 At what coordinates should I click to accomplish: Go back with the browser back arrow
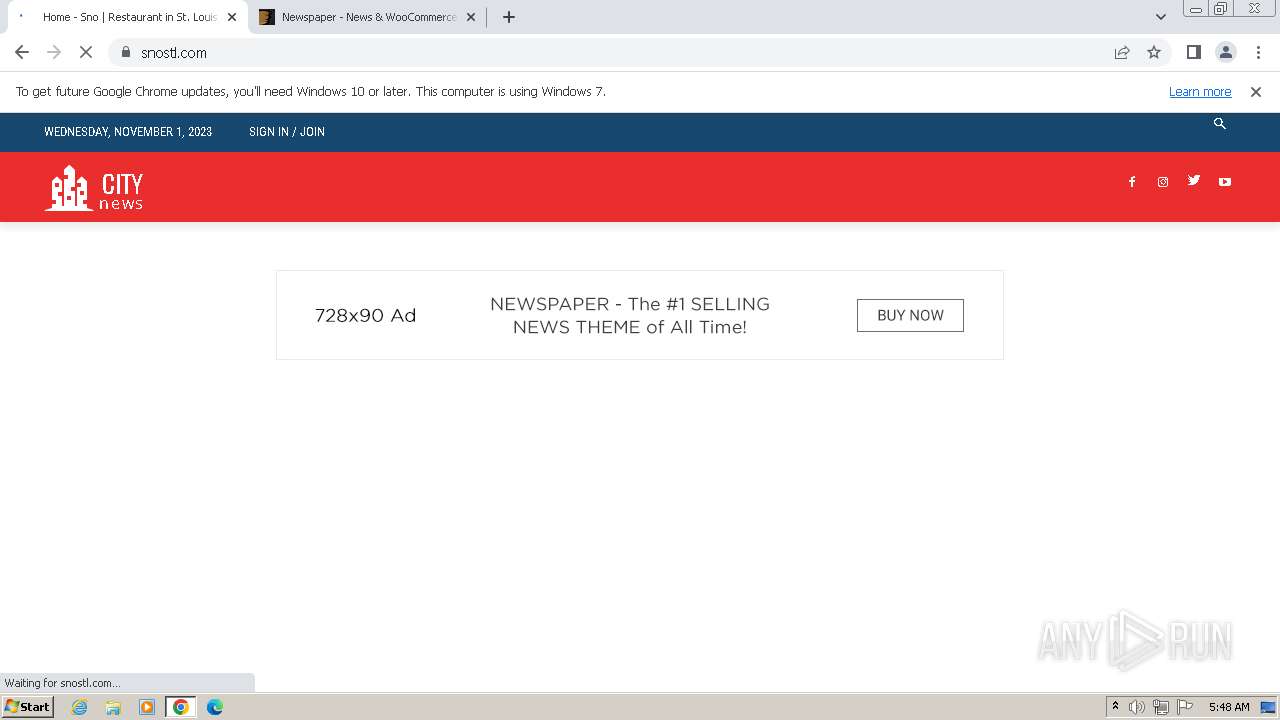coord(22,52)
